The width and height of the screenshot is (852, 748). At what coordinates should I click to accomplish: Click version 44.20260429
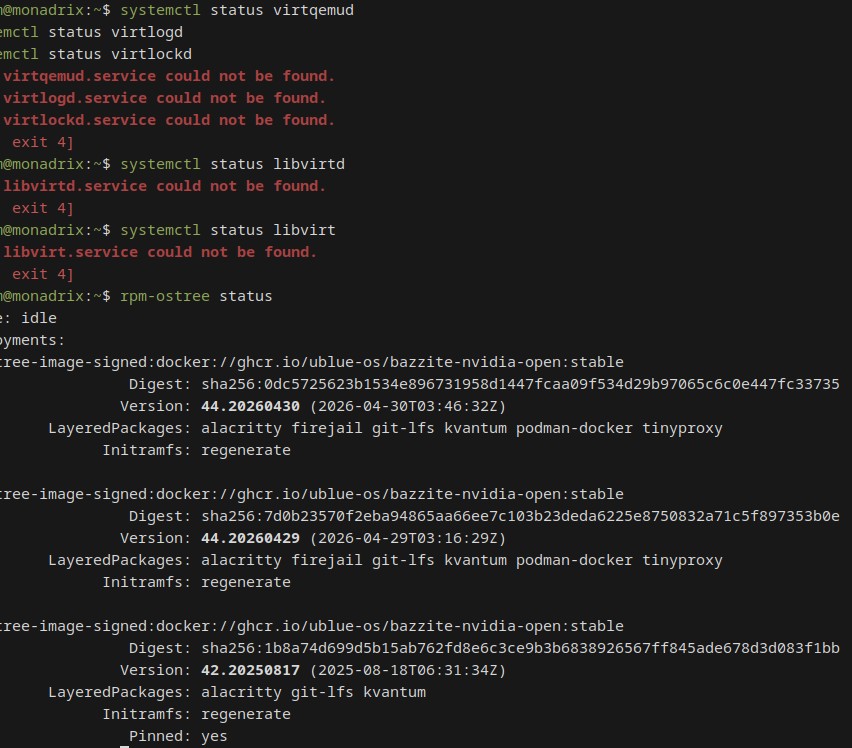[x=250, y=538]
